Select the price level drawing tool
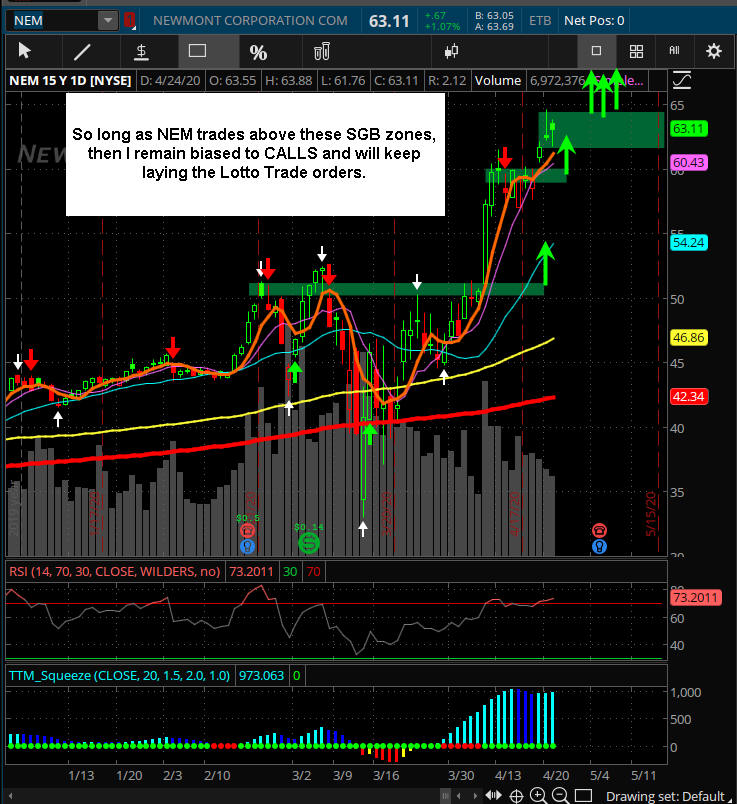This screenshot has width=737, height=804. click(141, 51)
